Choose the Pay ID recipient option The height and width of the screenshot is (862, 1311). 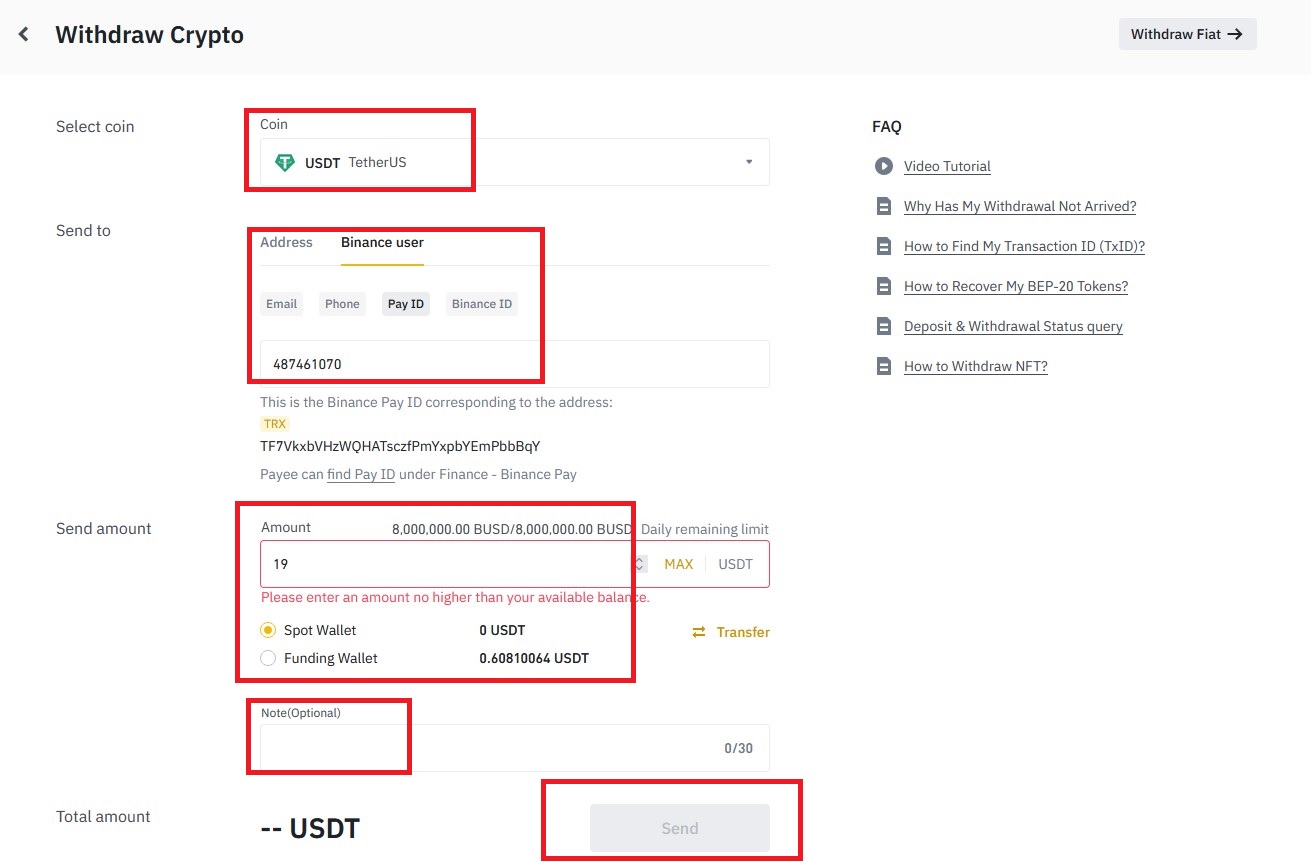pyautogui.click(x=406, y=304)
